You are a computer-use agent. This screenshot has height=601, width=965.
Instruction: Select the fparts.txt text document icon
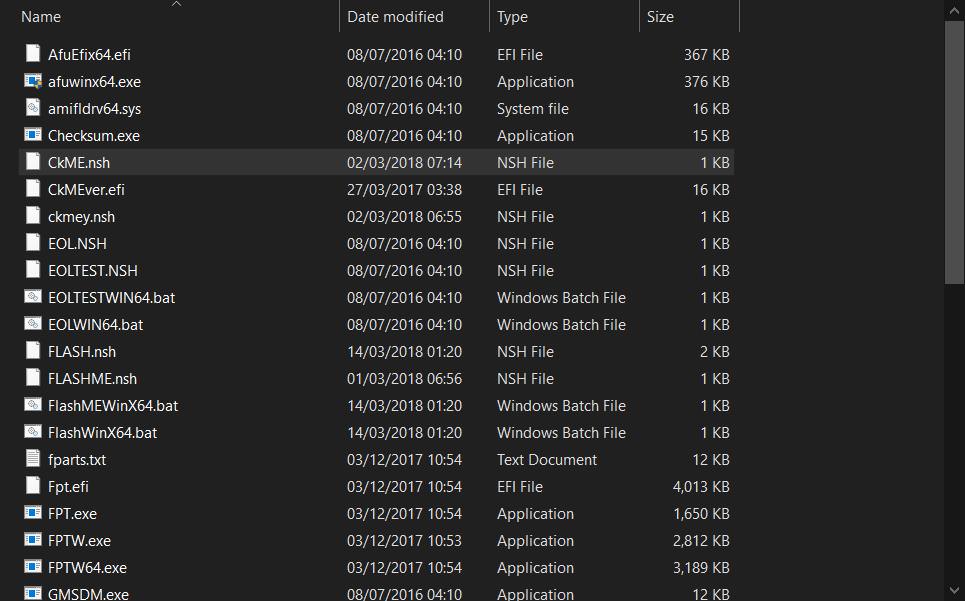(33, 459)
